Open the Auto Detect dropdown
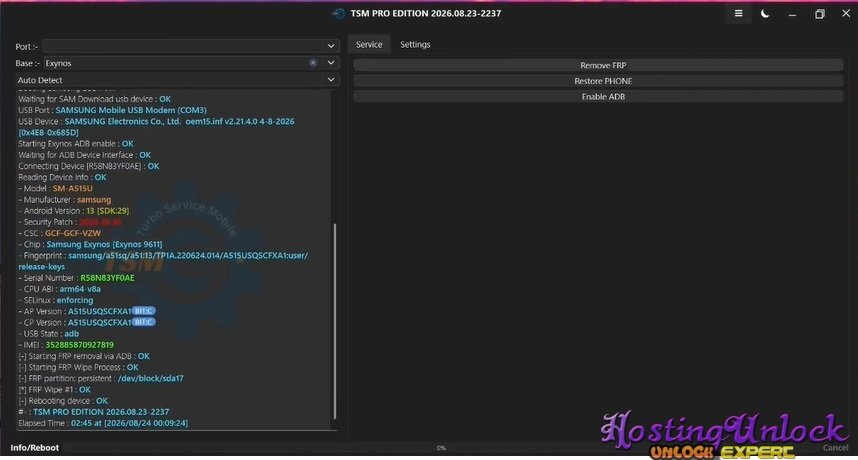Viewport: 858px width, 460px height. [x=177, y=80]
